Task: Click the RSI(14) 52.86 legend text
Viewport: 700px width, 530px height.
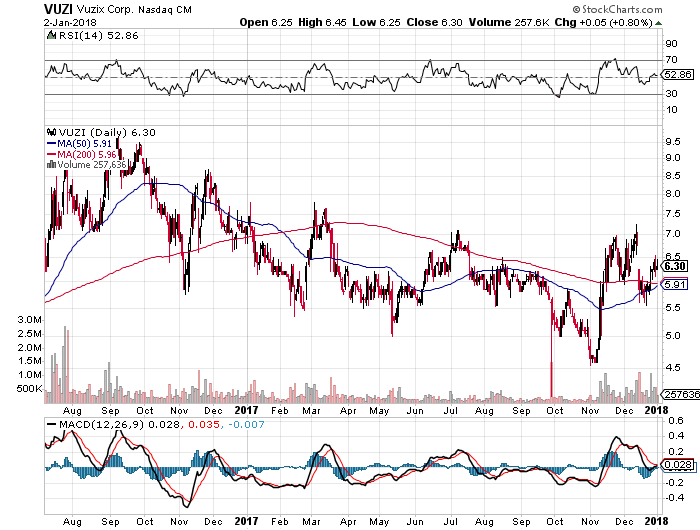Action: point(99,35)
